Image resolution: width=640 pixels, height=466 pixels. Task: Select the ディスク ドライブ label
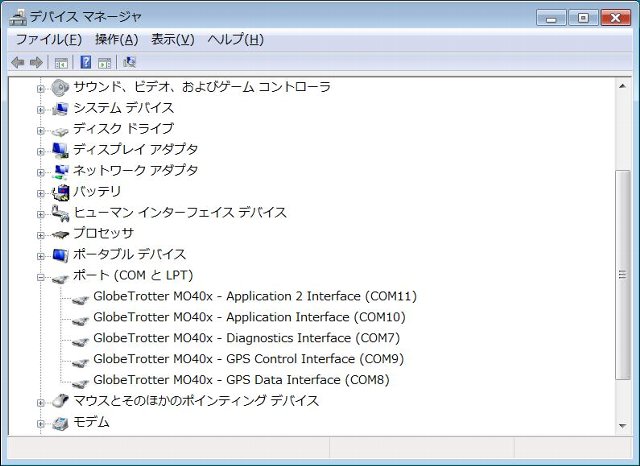124,129
